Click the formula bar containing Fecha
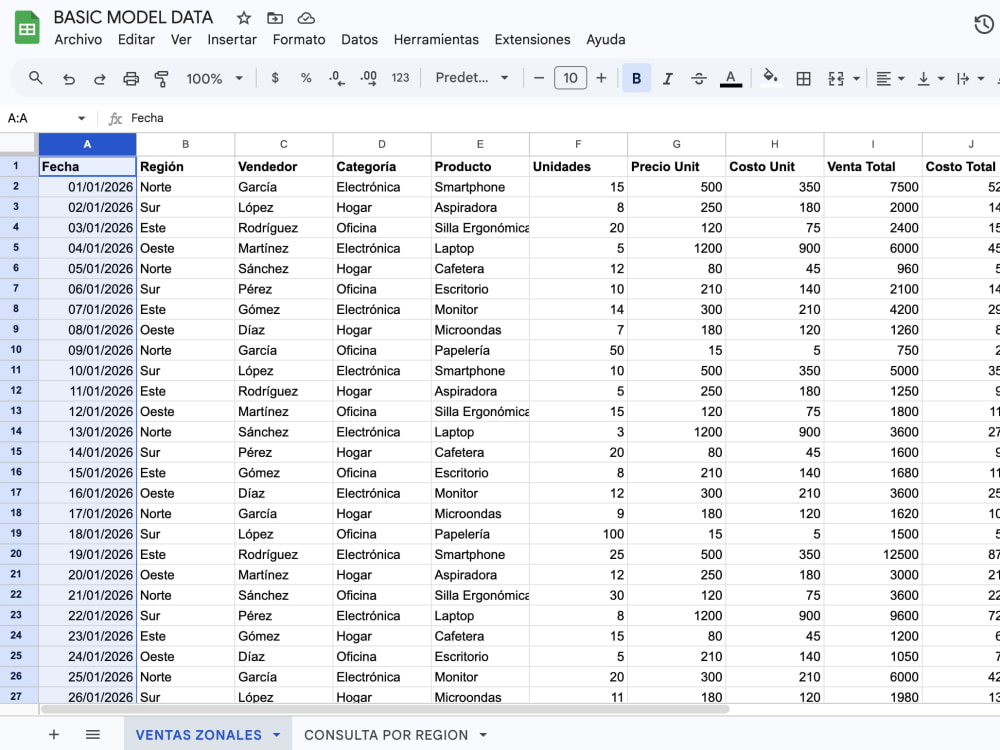The height and width of the screenshot is (750, 1000). [561, 118]
